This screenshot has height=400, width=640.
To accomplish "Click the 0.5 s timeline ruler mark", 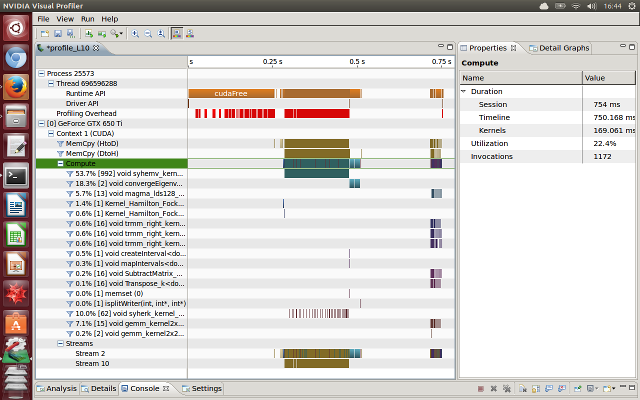I will [x=357, y=62].
